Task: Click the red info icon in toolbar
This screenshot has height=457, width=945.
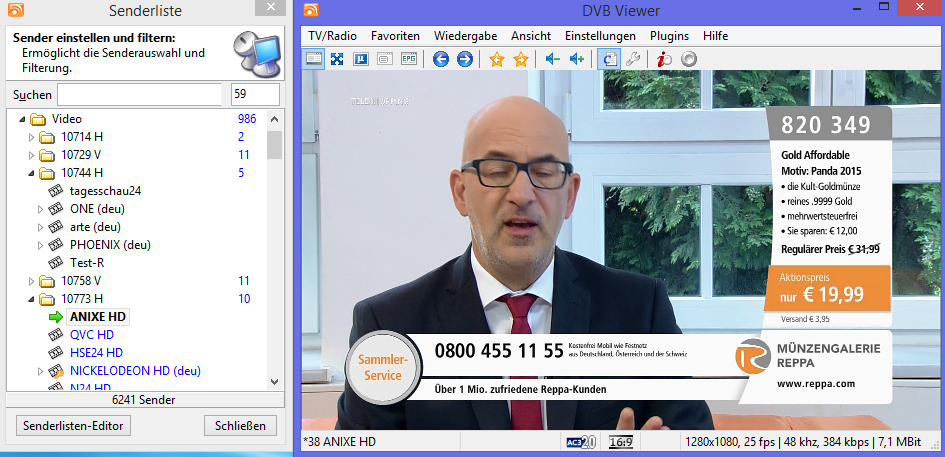Action: [x=664, y=59]
